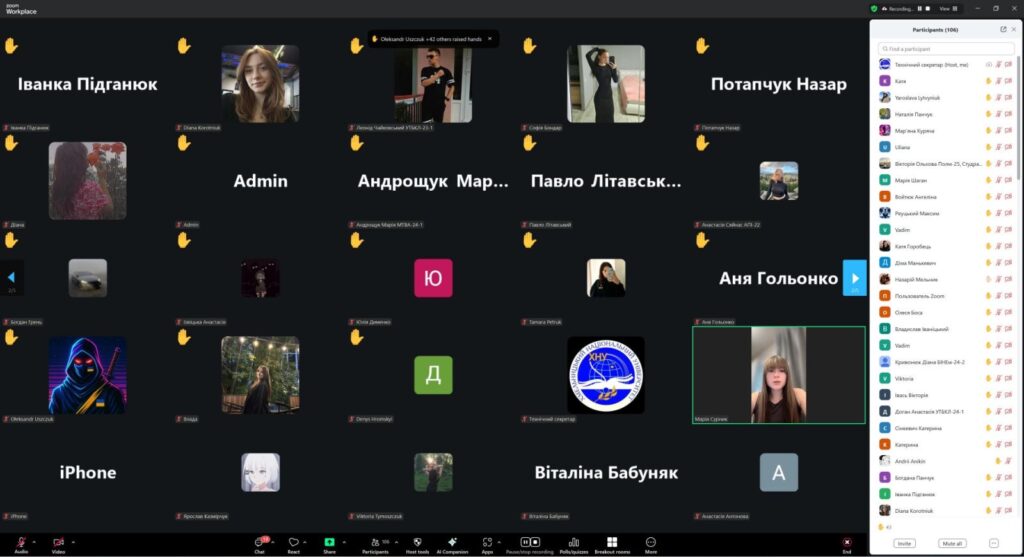
Task: Pop out the Participants panel
Action: click(1003, 30)
